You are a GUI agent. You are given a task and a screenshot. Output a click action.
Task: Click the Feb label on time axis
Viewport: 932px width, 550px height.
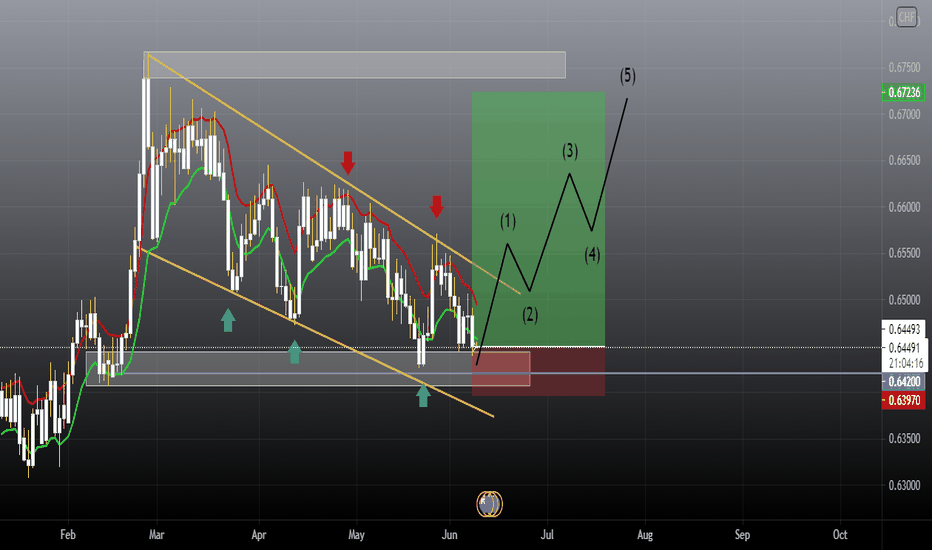[68, 535]
